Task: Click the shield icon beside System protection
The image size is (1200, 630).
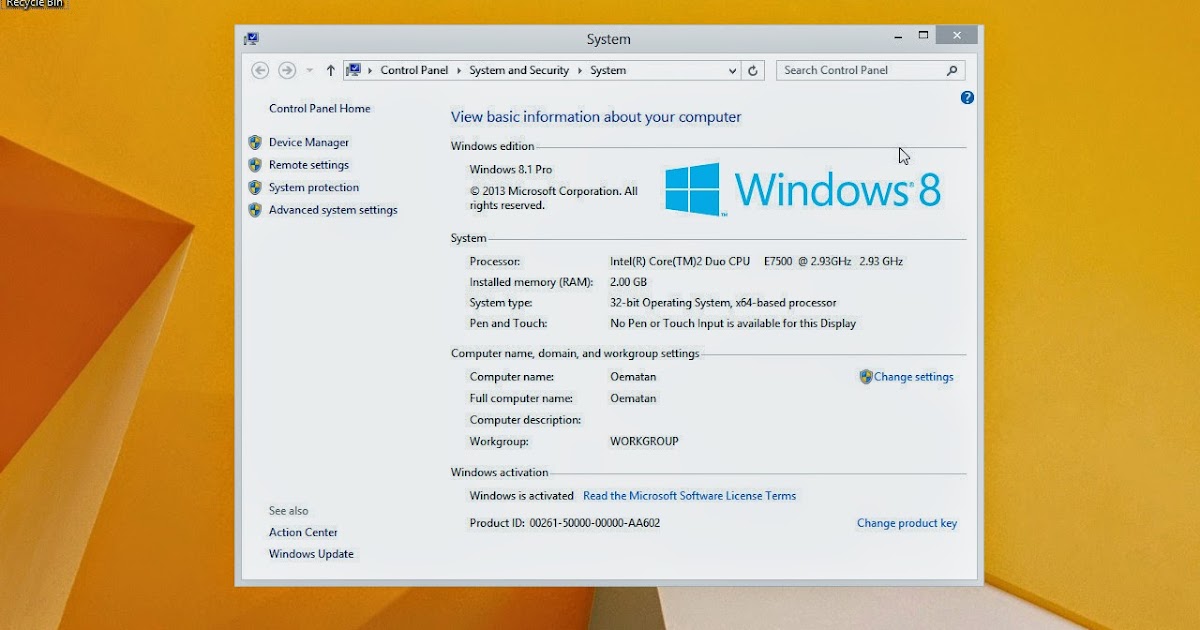Action: [255, 187]
